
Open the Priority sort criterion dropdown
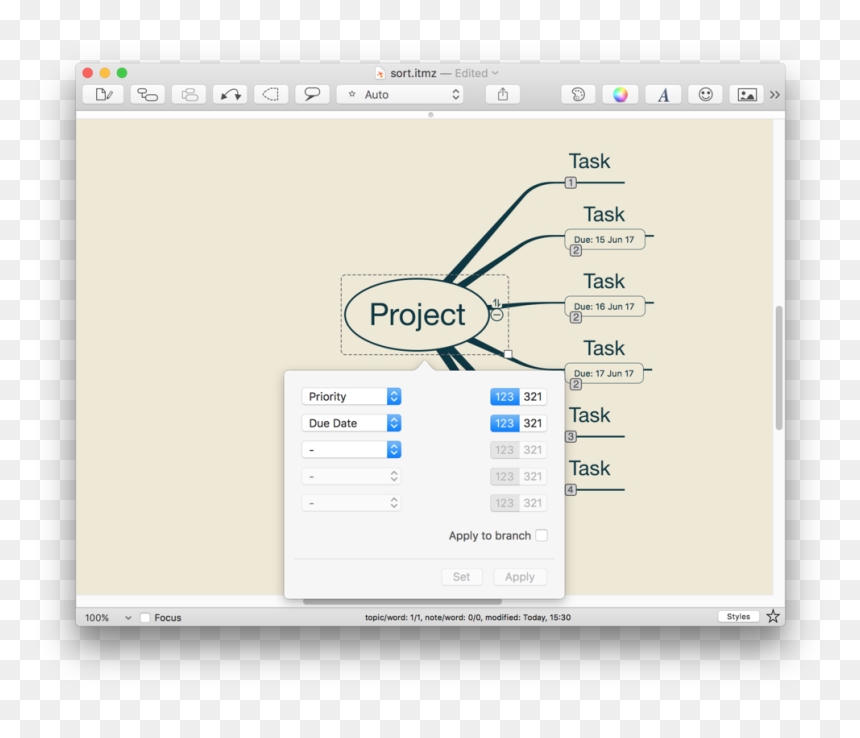pos(351,396)
